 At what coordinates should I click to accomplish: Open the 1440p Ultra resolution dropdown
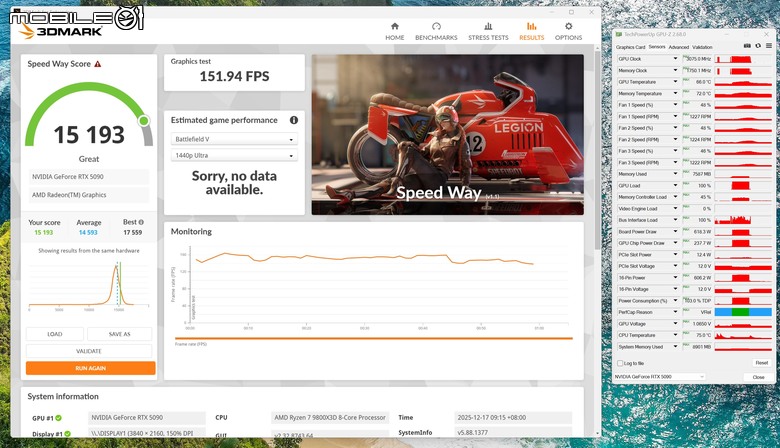234,156
